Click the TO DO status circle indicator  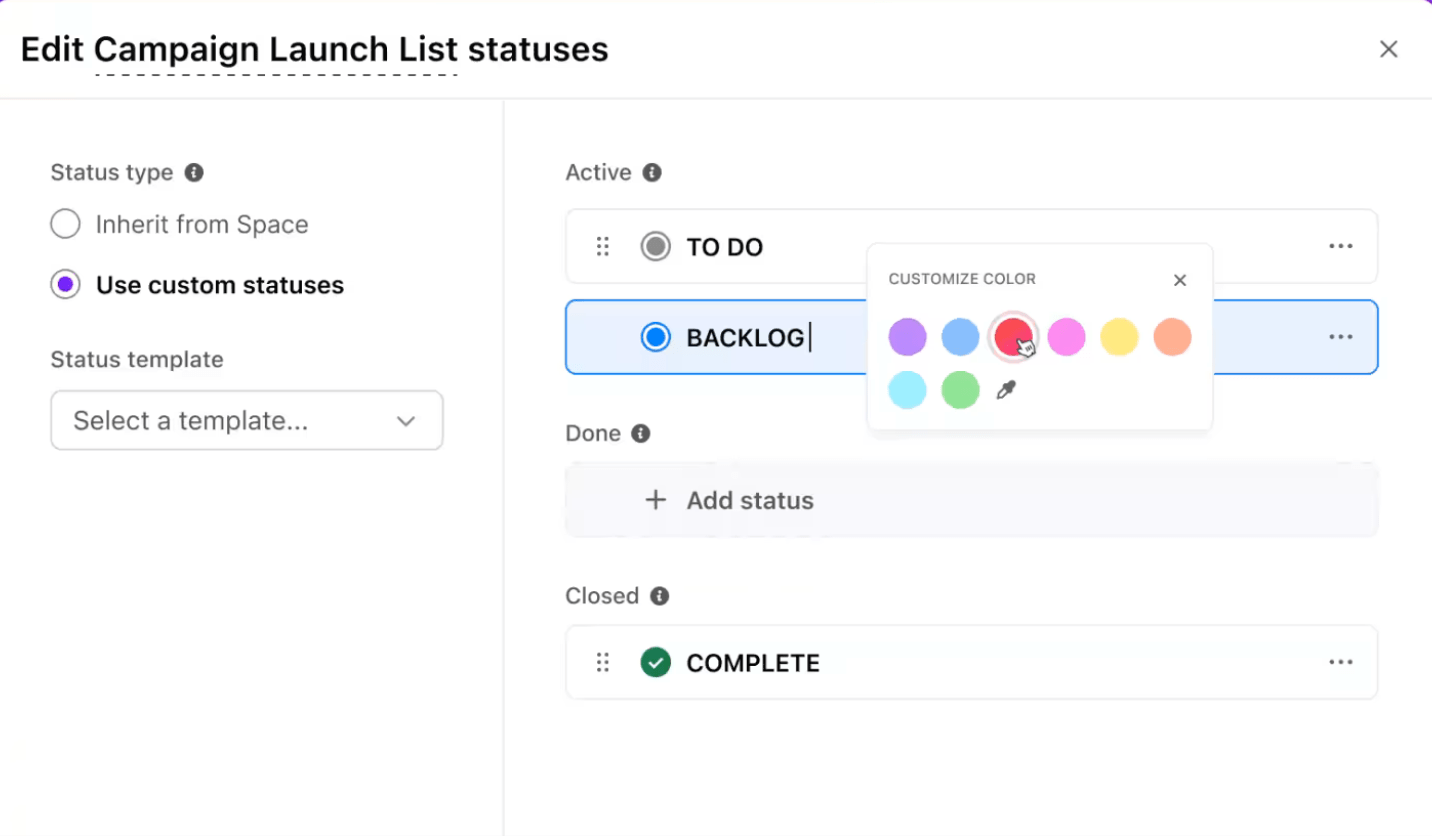(656, 246)
